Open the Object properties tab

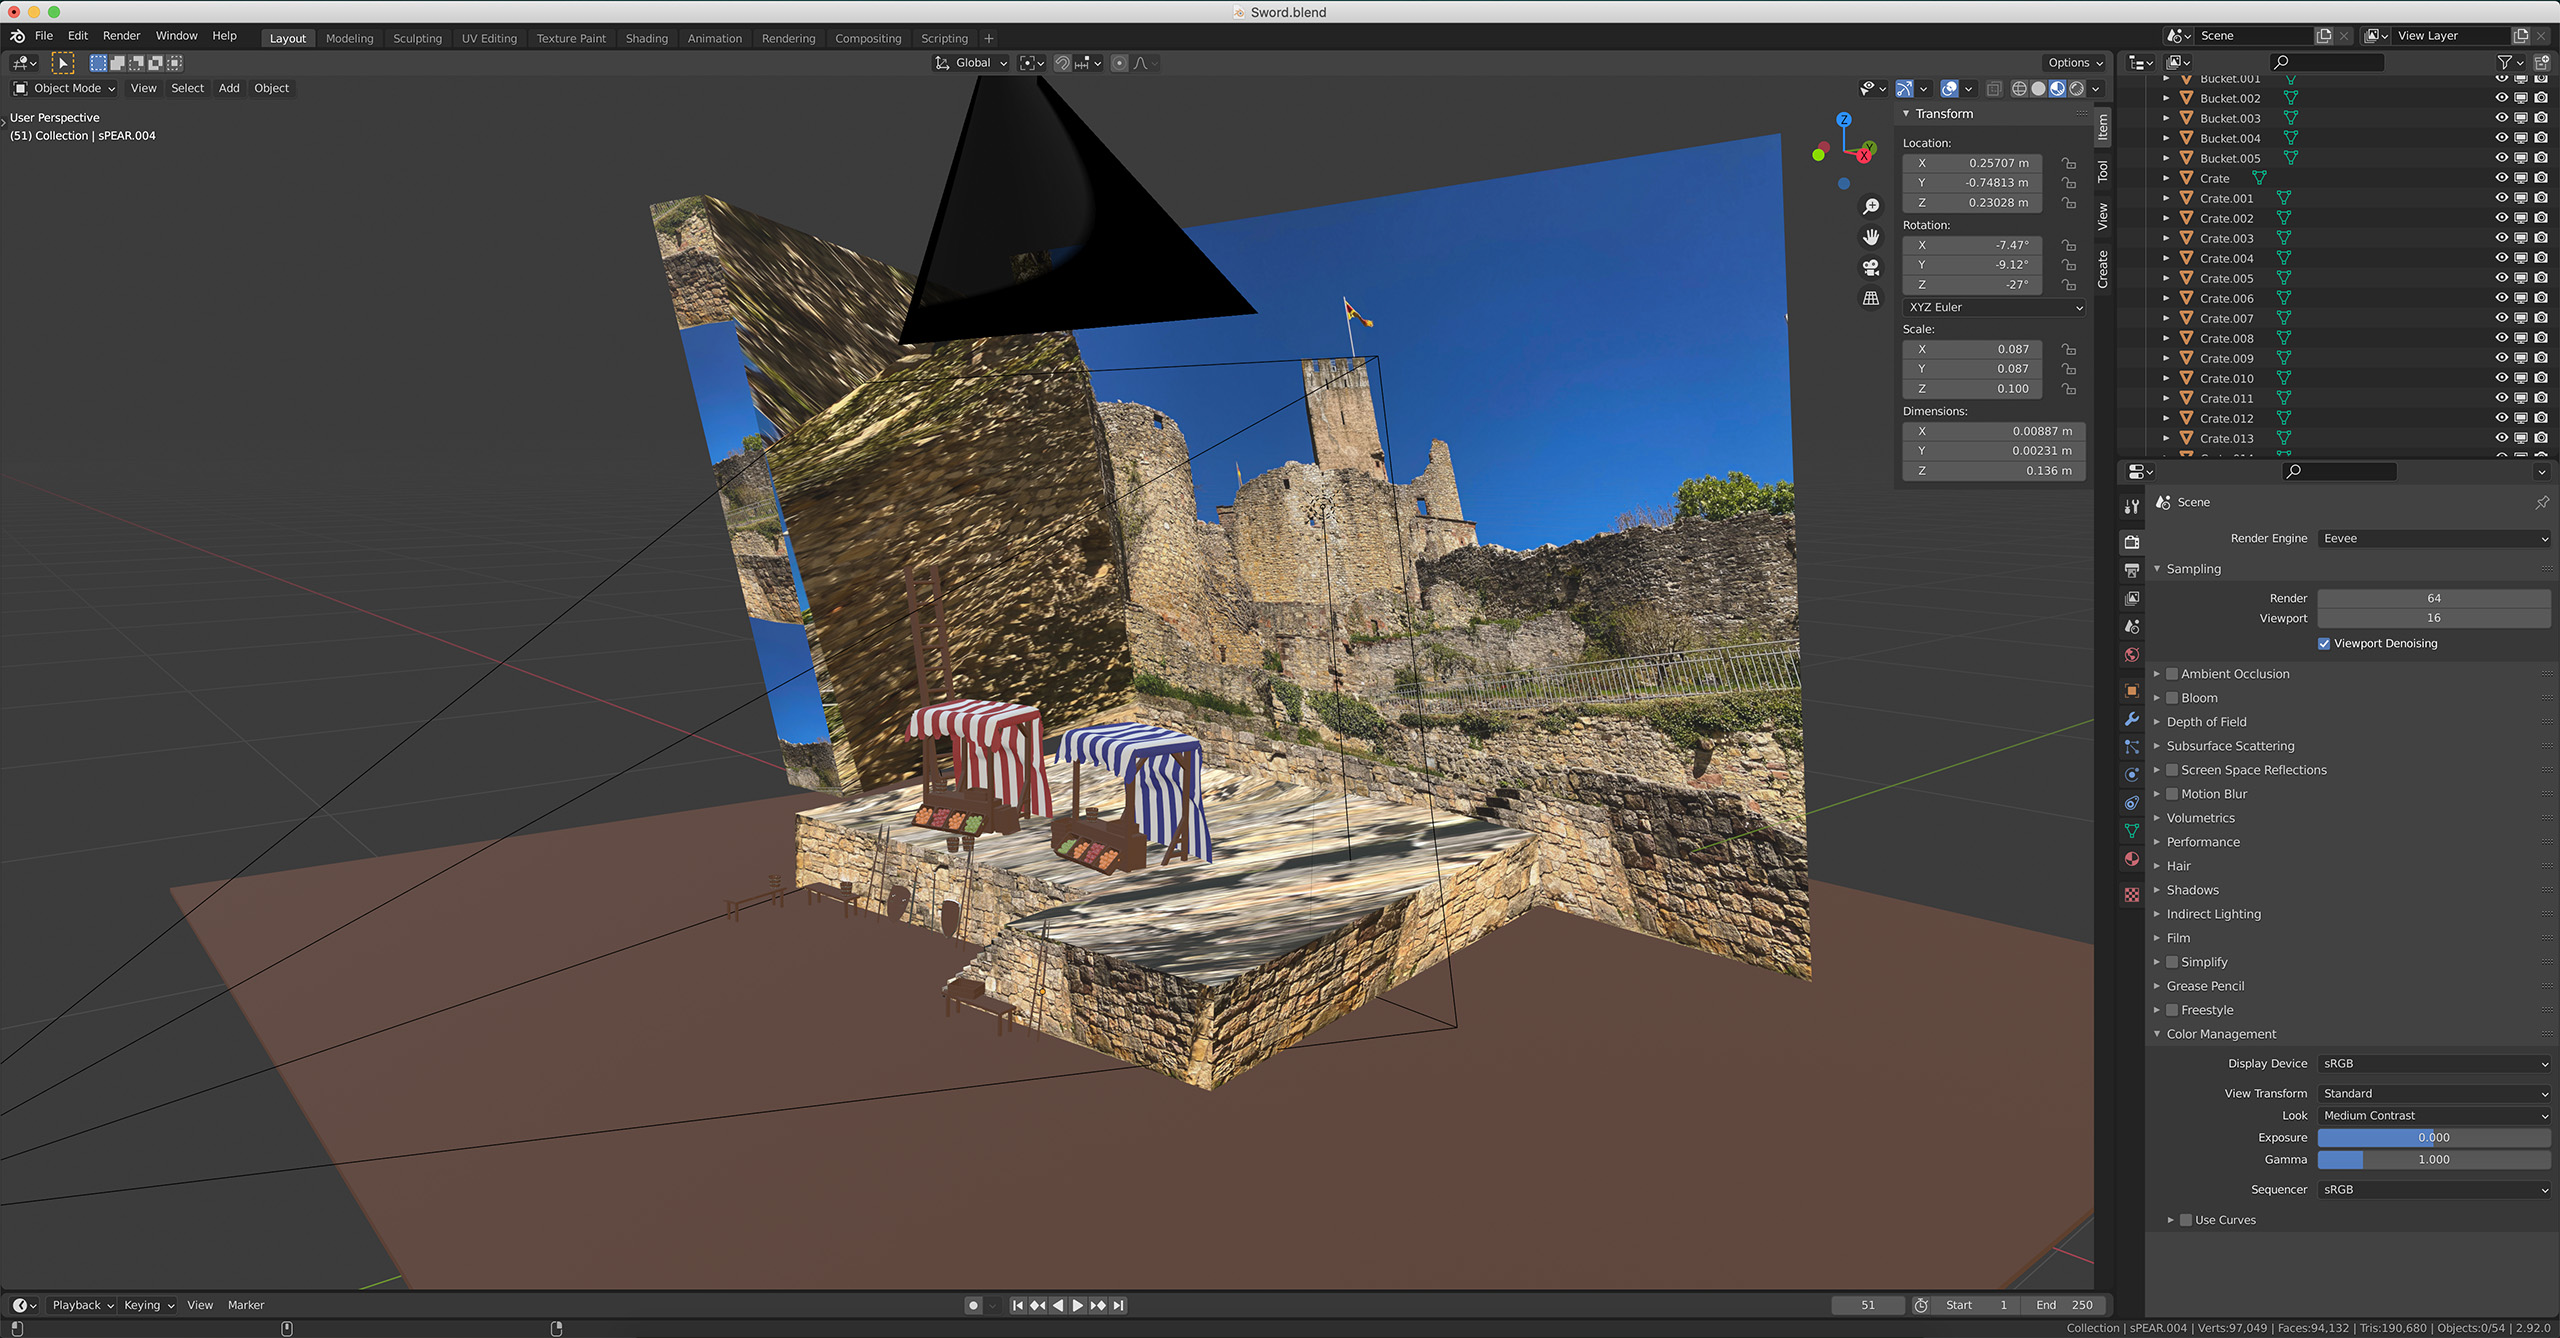click(2131, 691)
